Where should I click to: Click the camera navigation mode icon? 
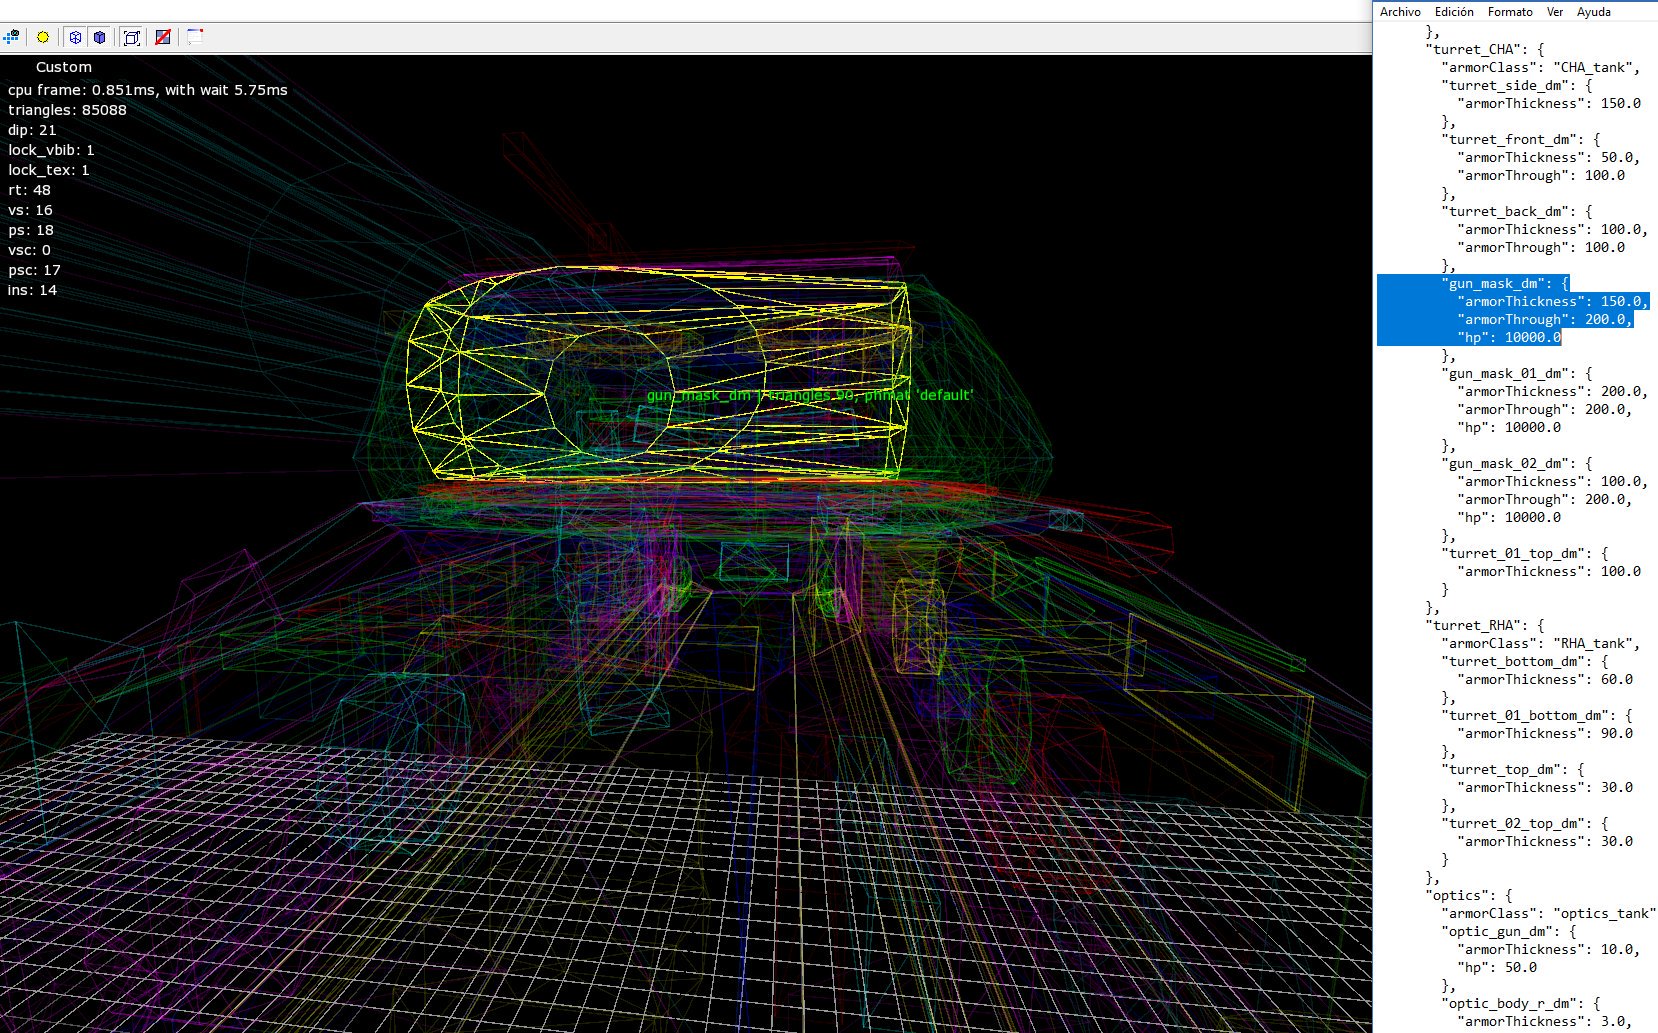[11, 37]
